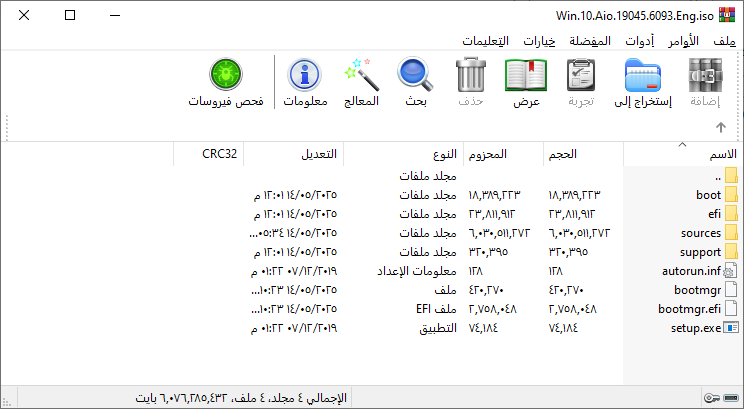The width and height of the screenshot is (744, 409).
Task: Maximize the WinRAR window
Action: coord(70,15)
